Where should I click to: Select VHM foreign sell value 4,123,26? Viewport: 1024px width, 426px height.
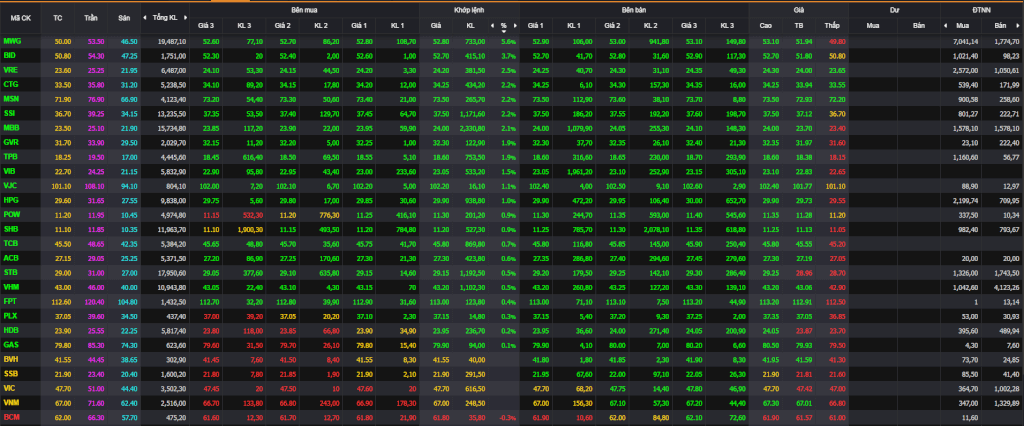pyautogui.click(x=1006, y=286)
